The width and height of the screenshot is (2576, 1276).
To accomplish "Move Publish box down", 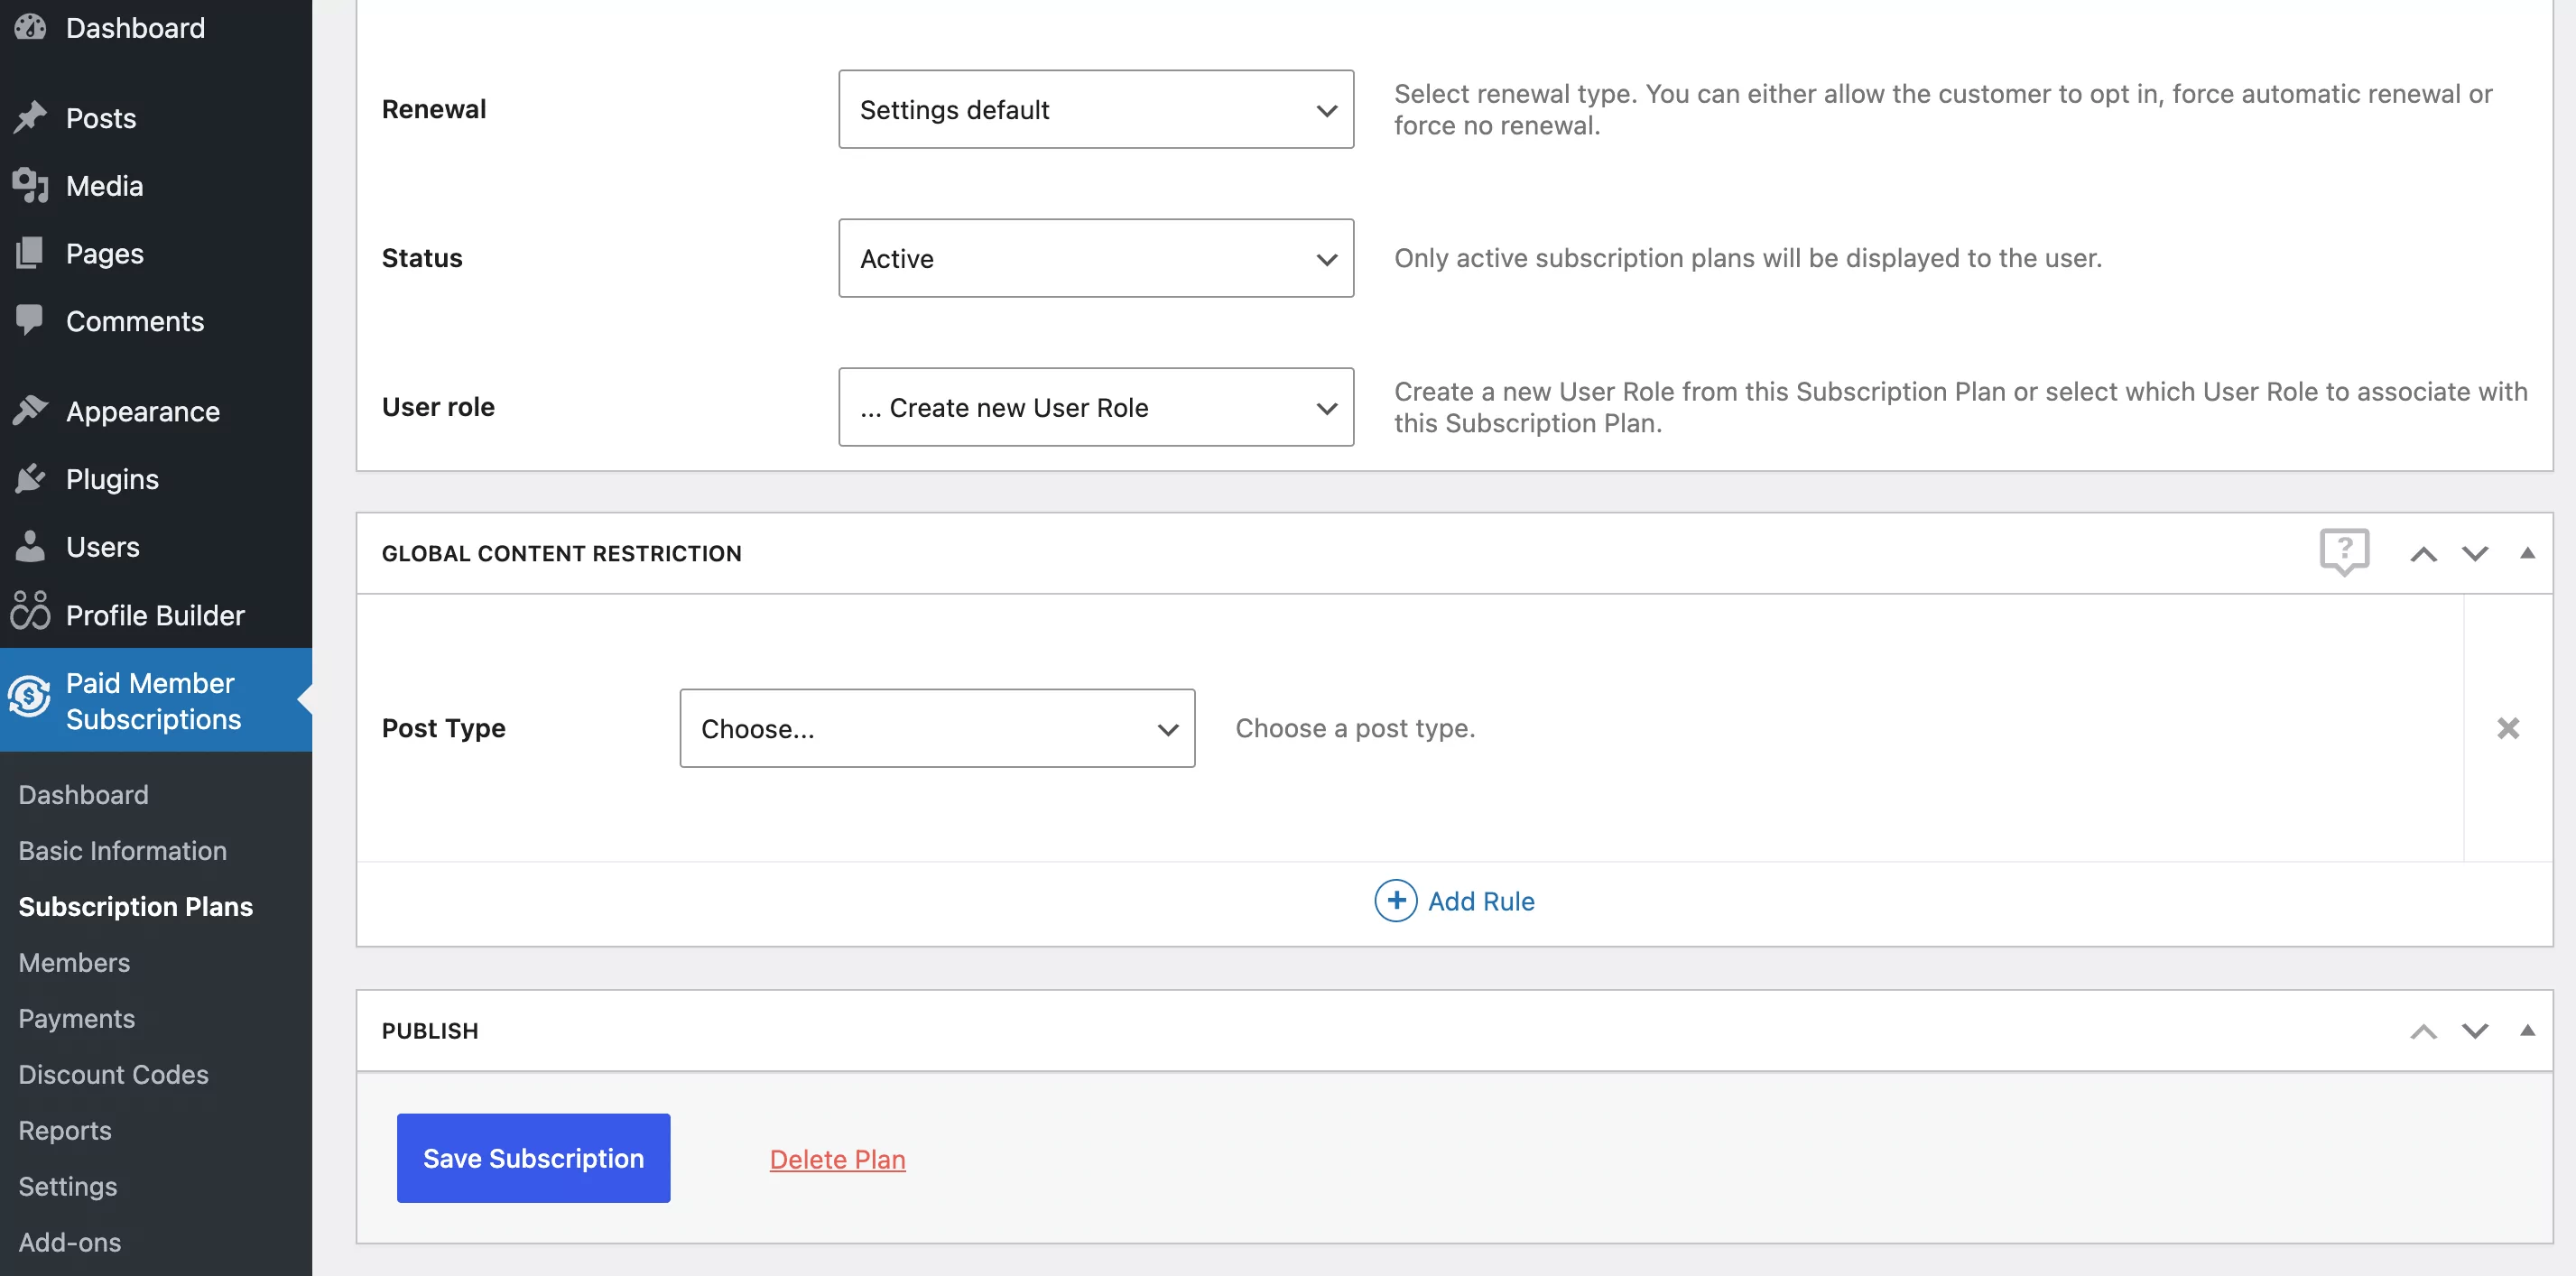I will tap(2475, 1031).
